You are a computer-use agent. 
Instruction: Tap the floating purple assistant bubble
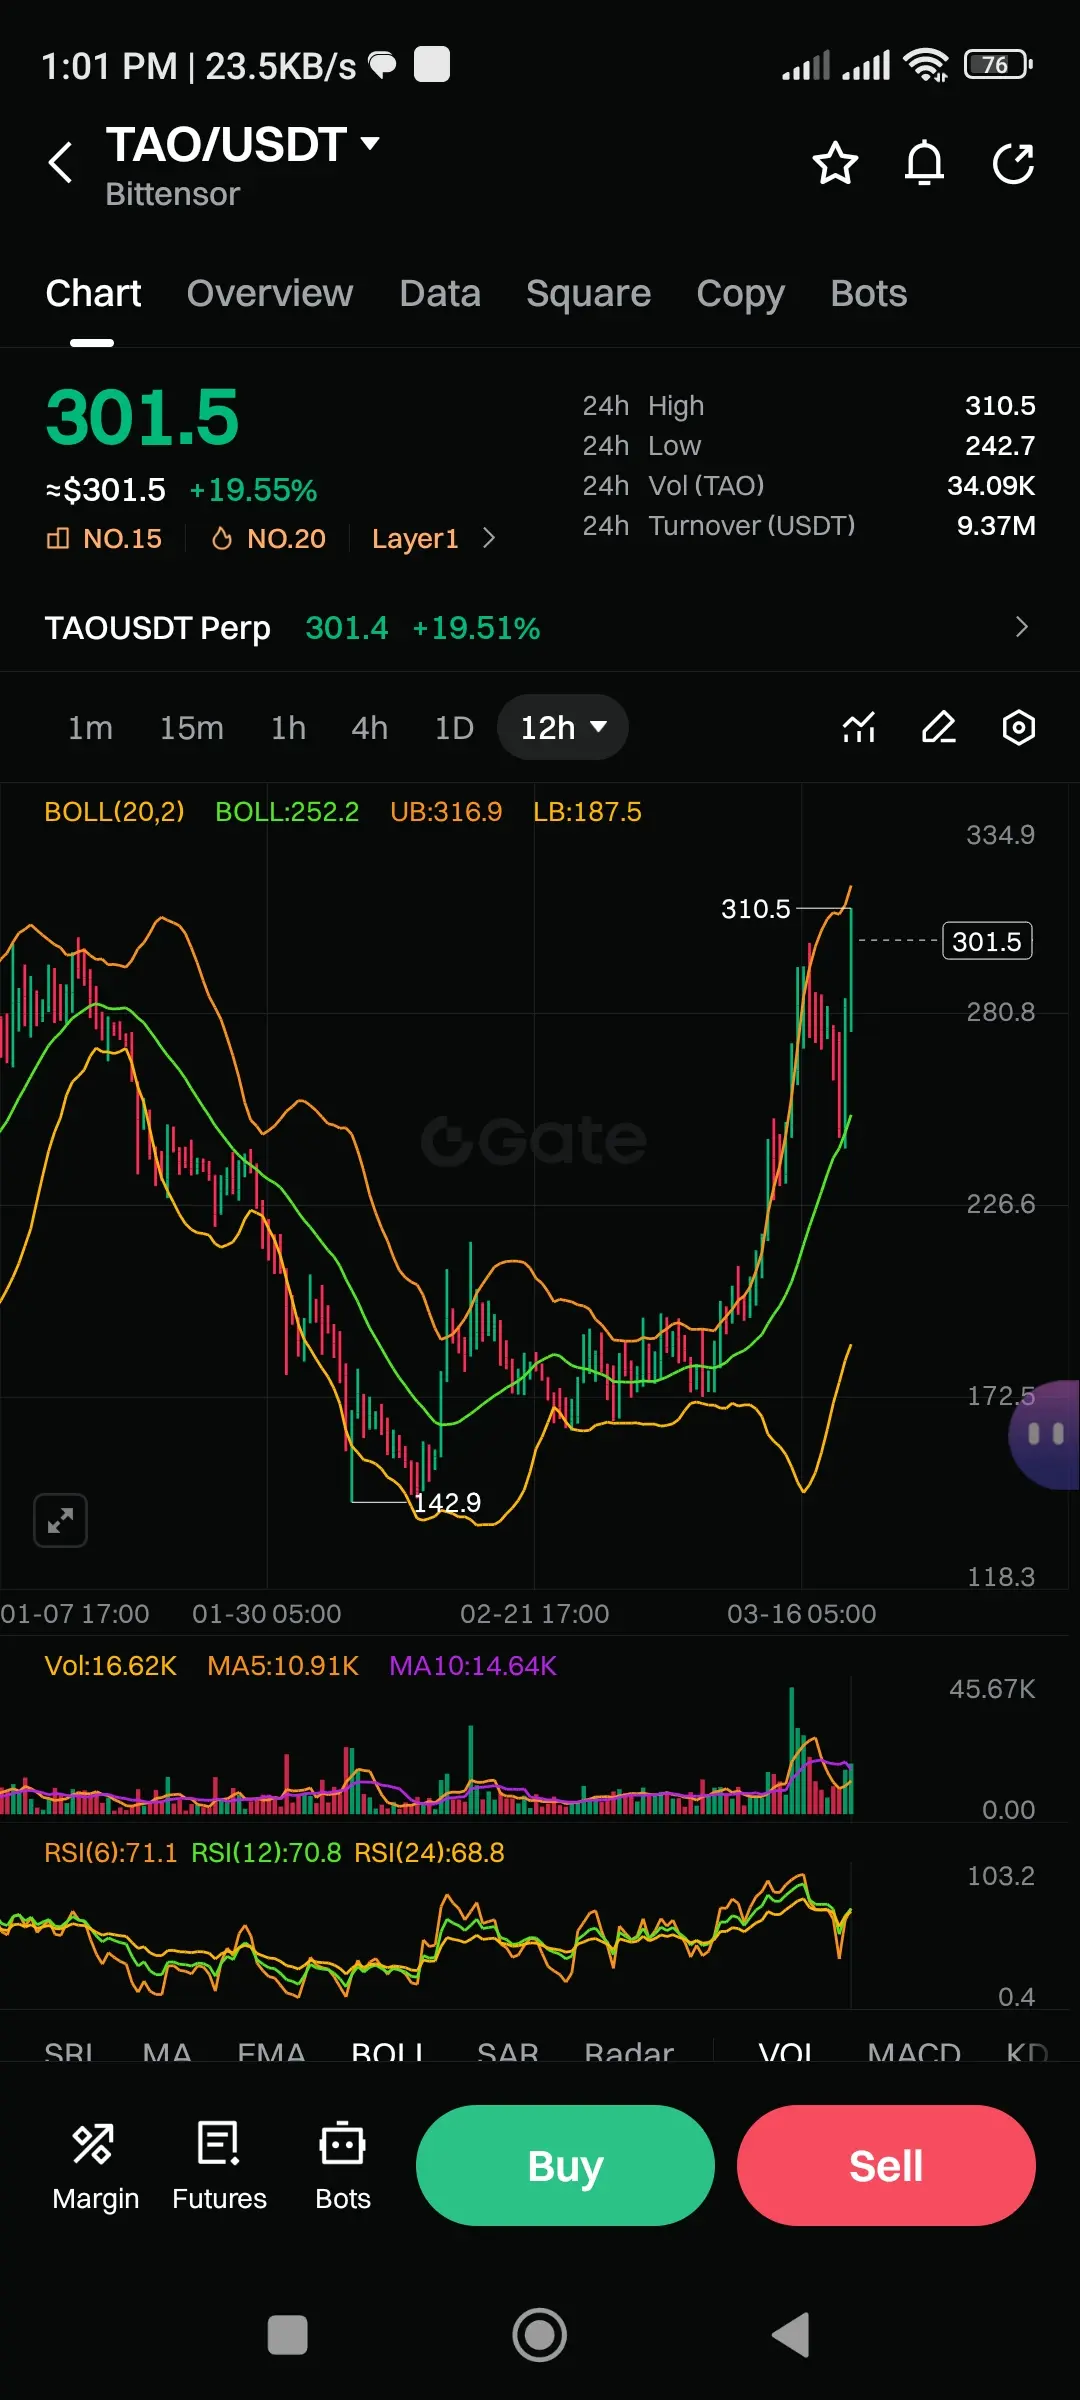(1045, 1435)
